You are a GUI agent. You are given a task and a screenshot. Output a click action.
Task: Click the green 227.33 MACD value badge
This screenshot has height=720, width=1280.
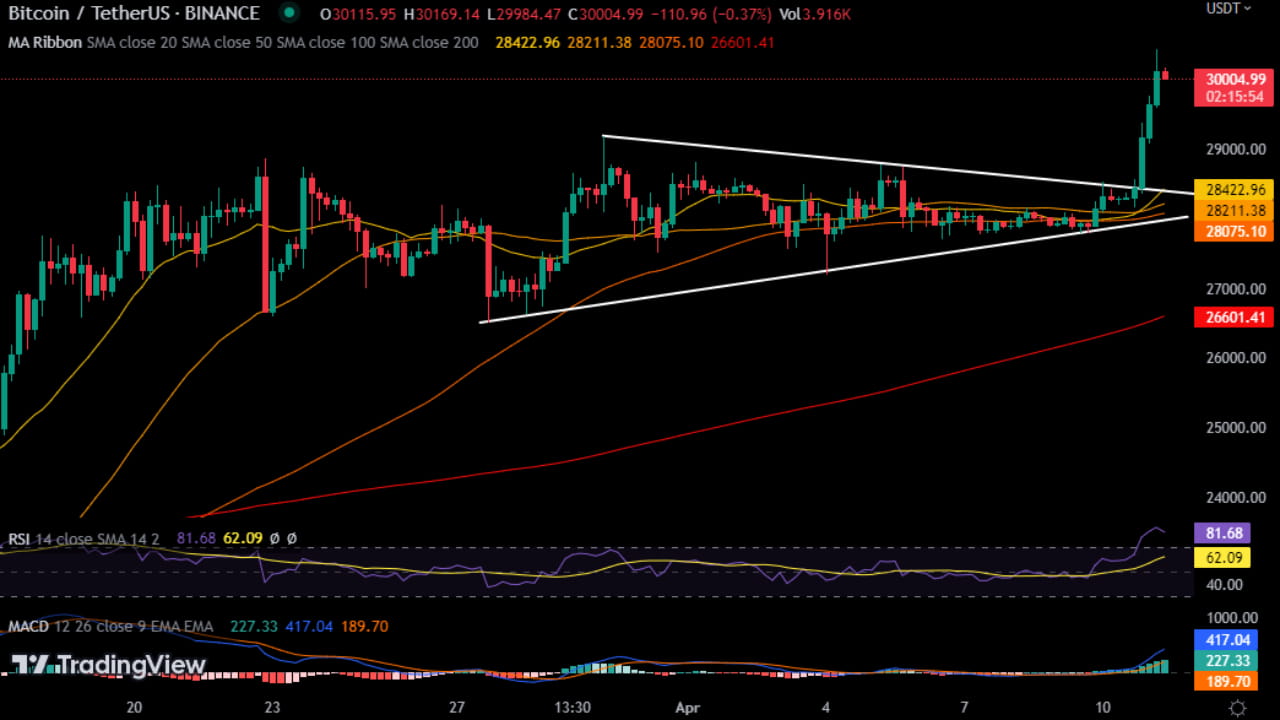tap(1226, 661)
